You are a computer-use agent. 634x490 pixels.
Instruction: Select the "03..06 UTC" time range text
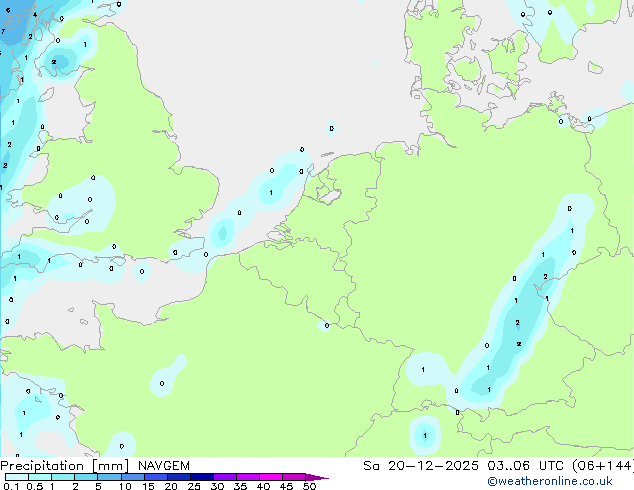coord(525,466)
